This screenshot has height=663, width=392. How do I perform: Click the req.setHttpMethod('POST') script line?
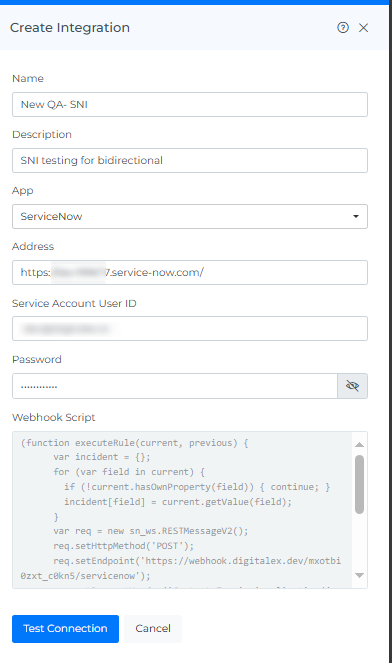coord(123,546)
